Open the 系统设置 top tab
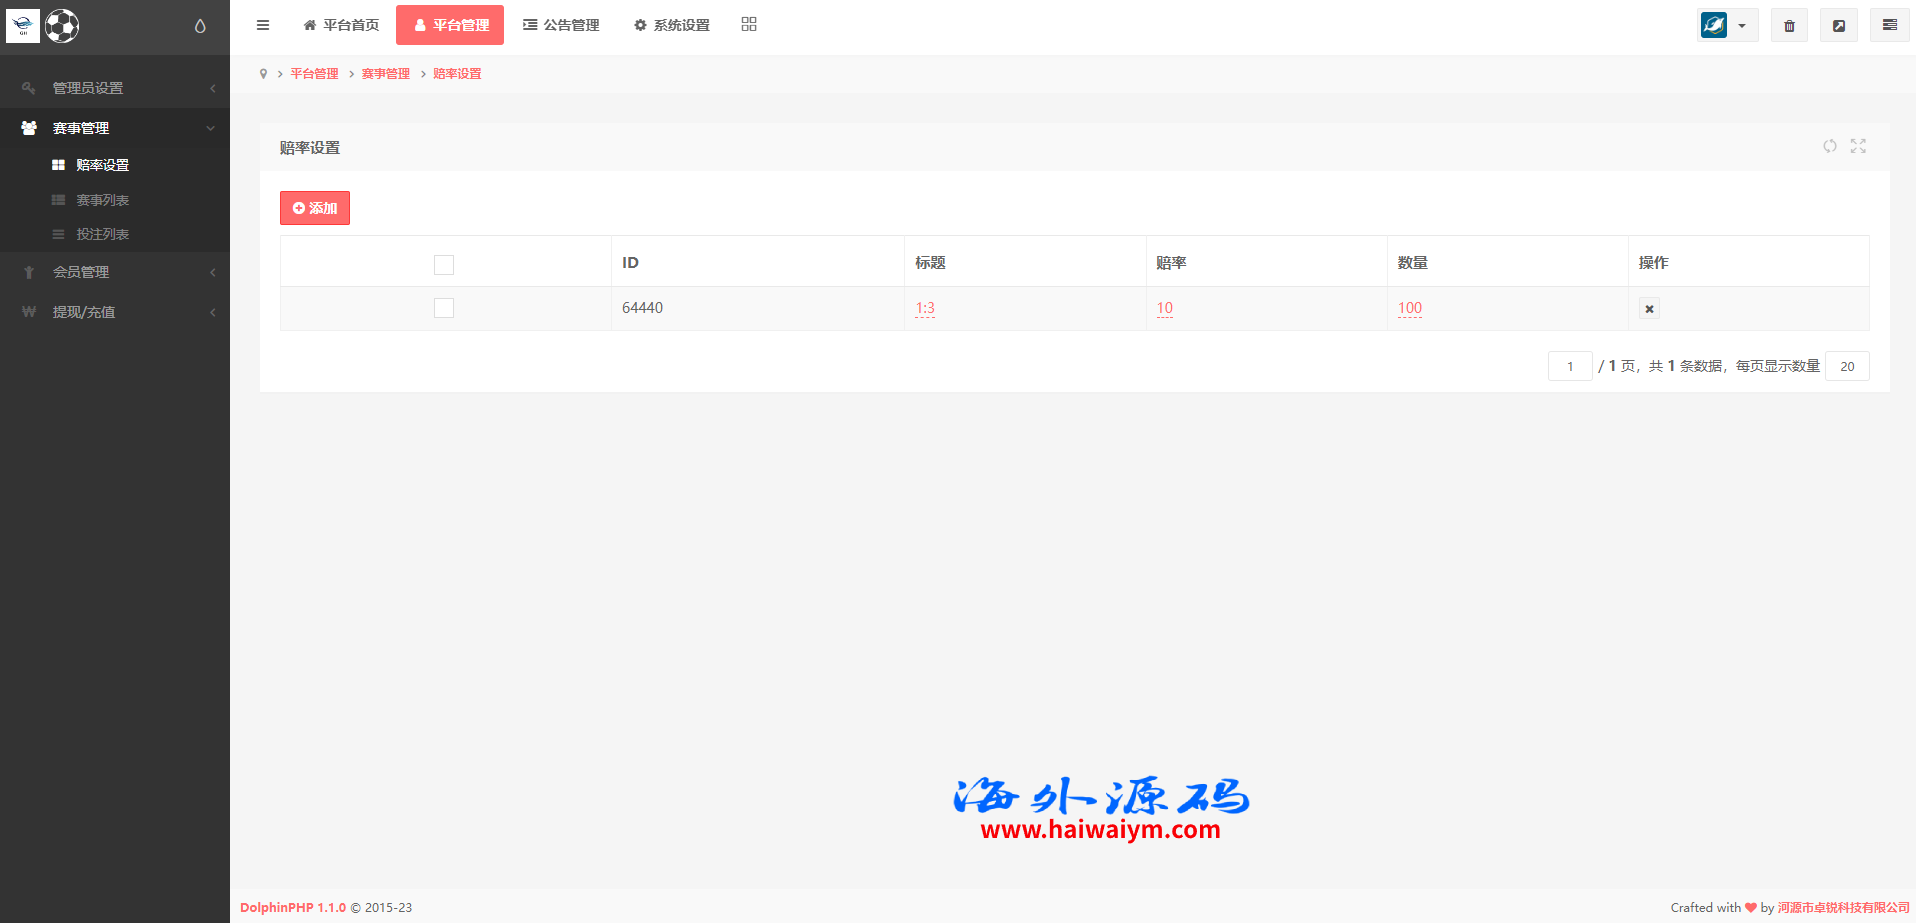 (x=671, y=25)
